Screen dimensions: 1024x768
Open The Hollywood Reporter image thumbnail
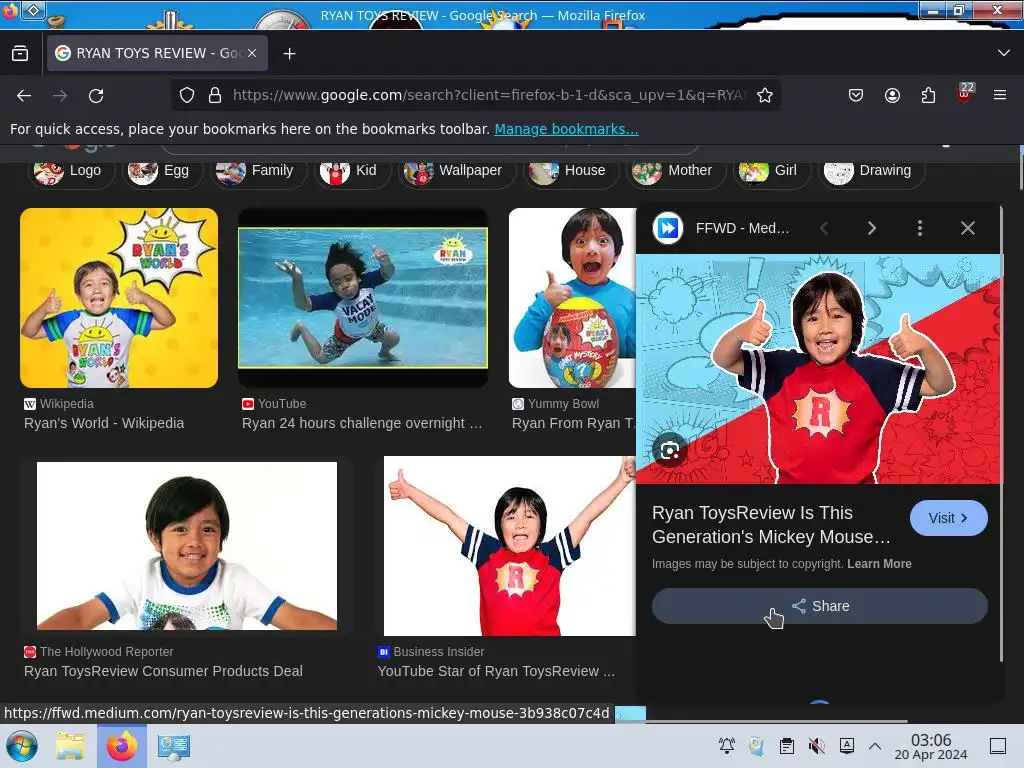click(x=187, y=546)
